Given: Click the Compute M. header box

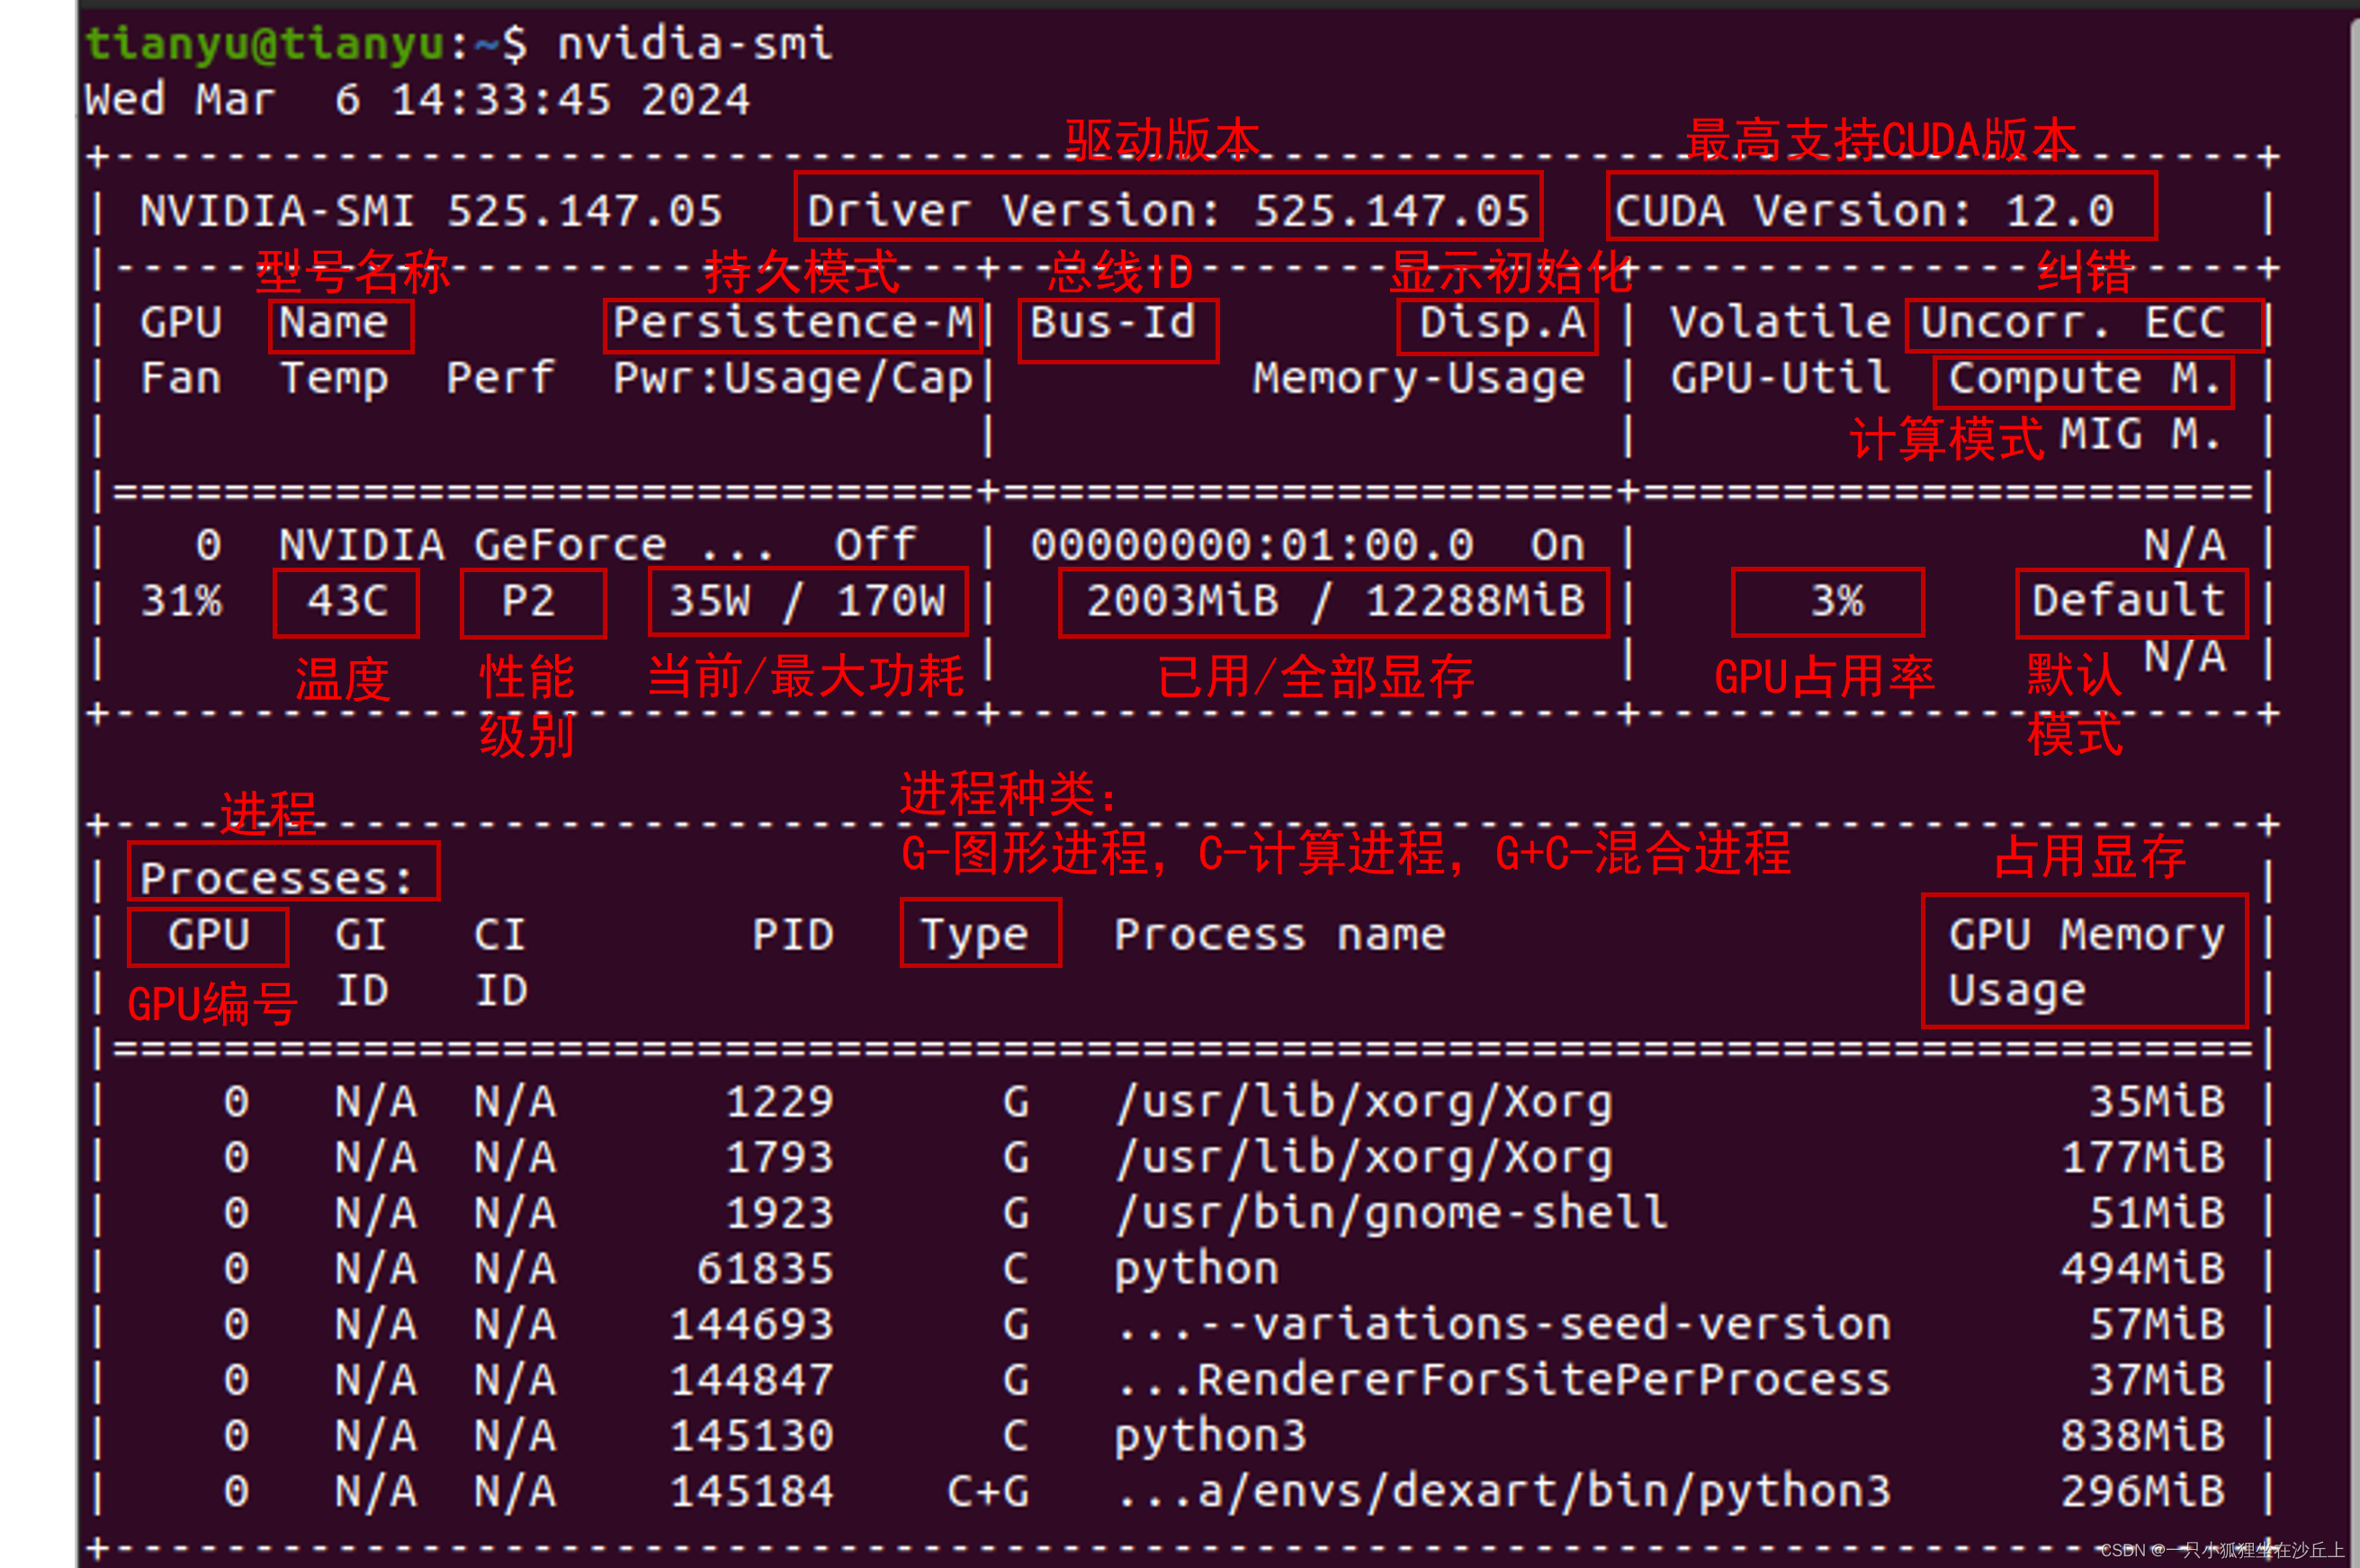Looking at the screenshot, I should click(x=2082, y=381).
